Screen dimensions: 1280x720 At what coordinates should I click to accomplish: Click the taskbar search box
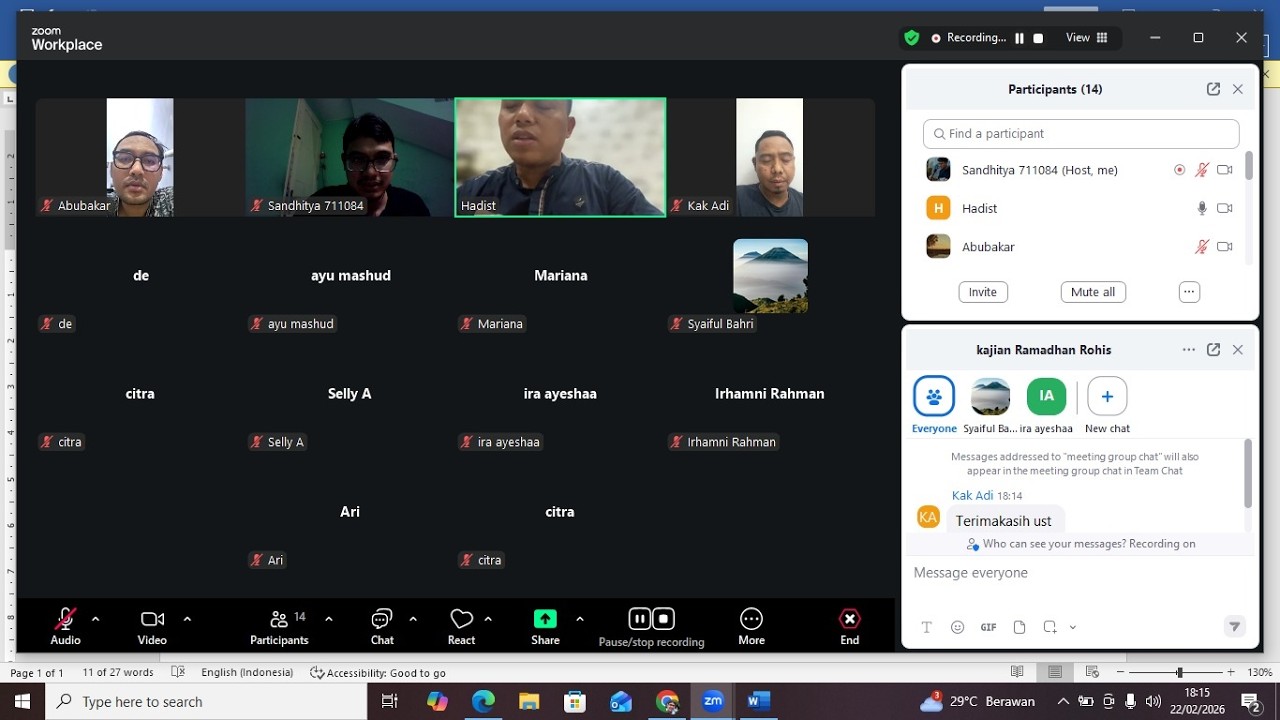tap(207, 702)
